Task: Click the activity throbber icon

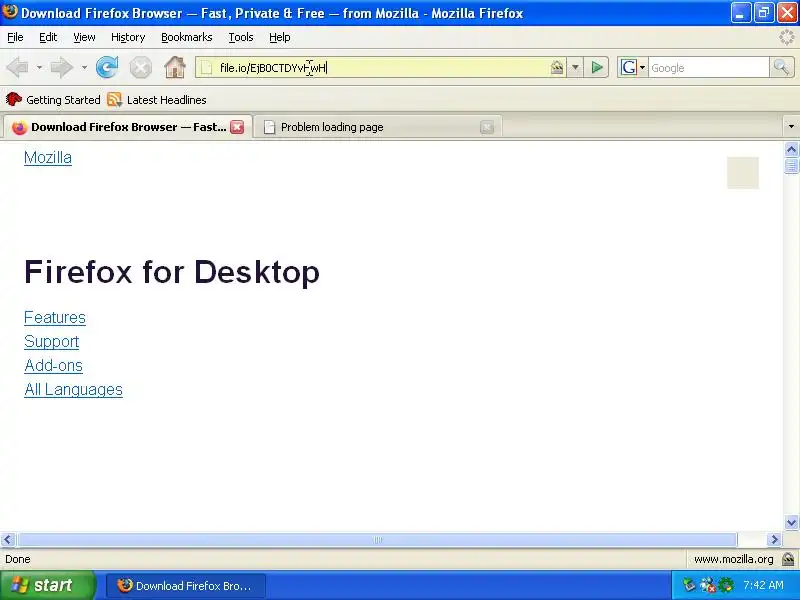Action: point(786,37)
